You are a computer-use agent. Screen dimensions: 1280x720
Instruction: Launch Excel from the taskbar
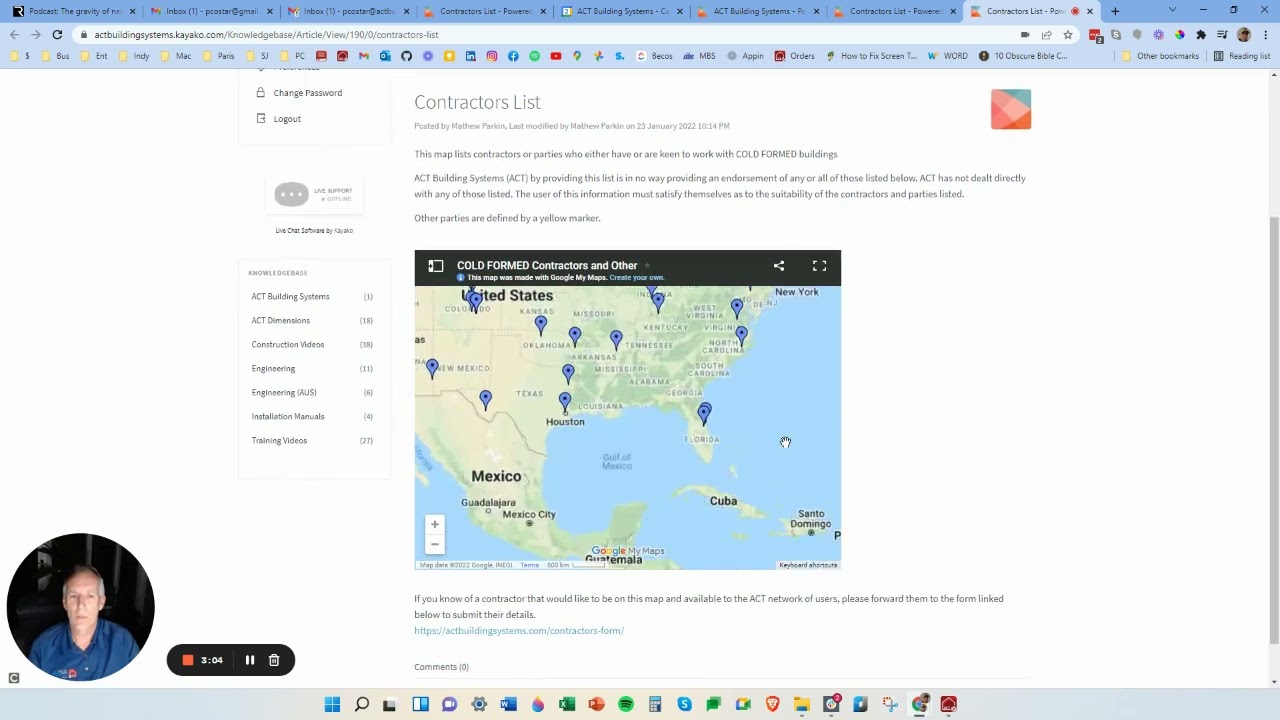click(x=567, y=704)
